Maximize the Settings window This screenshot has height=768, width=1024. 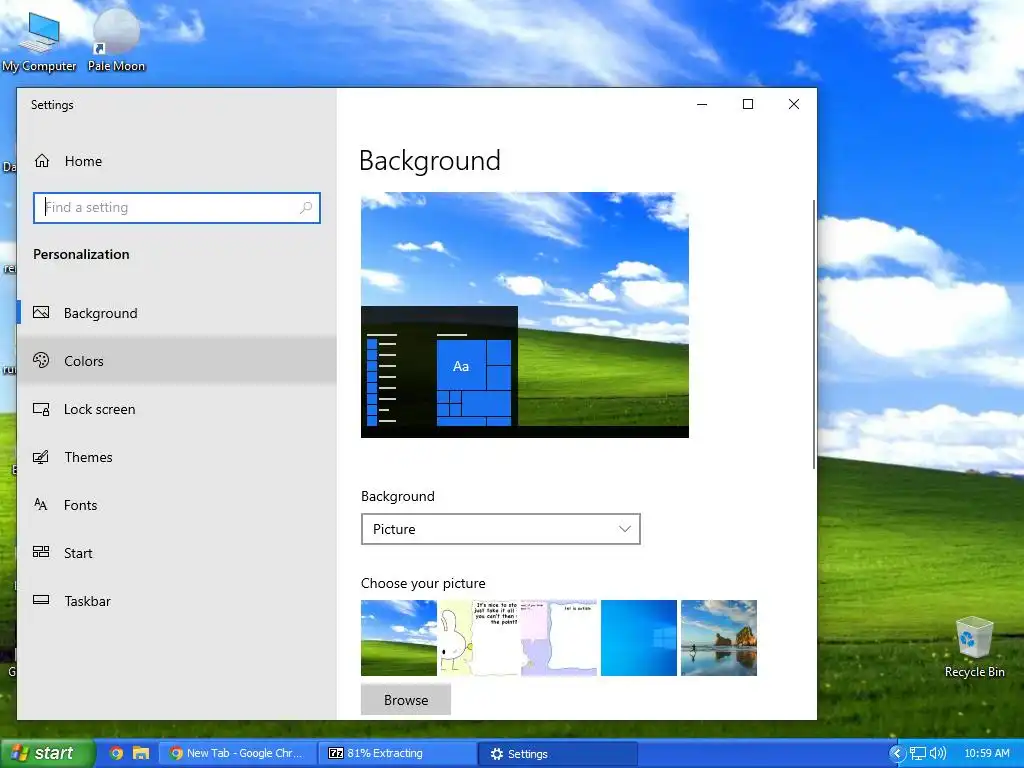click(748, 104)
